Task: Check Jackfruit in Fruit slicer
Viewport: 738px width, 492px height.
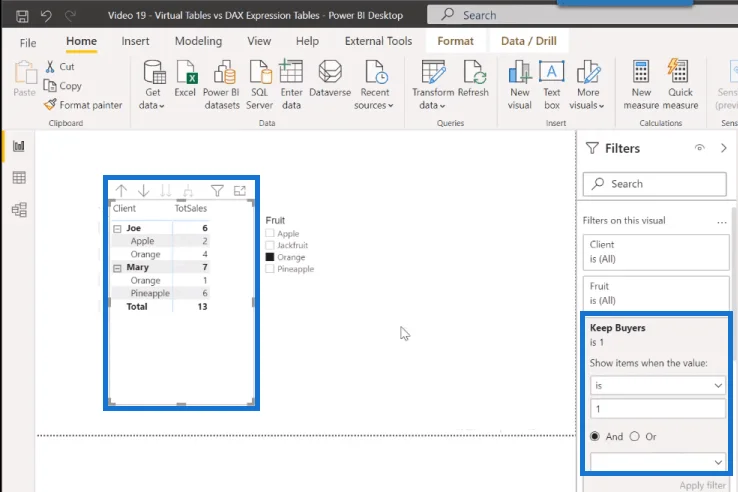Action: [270, 245]
